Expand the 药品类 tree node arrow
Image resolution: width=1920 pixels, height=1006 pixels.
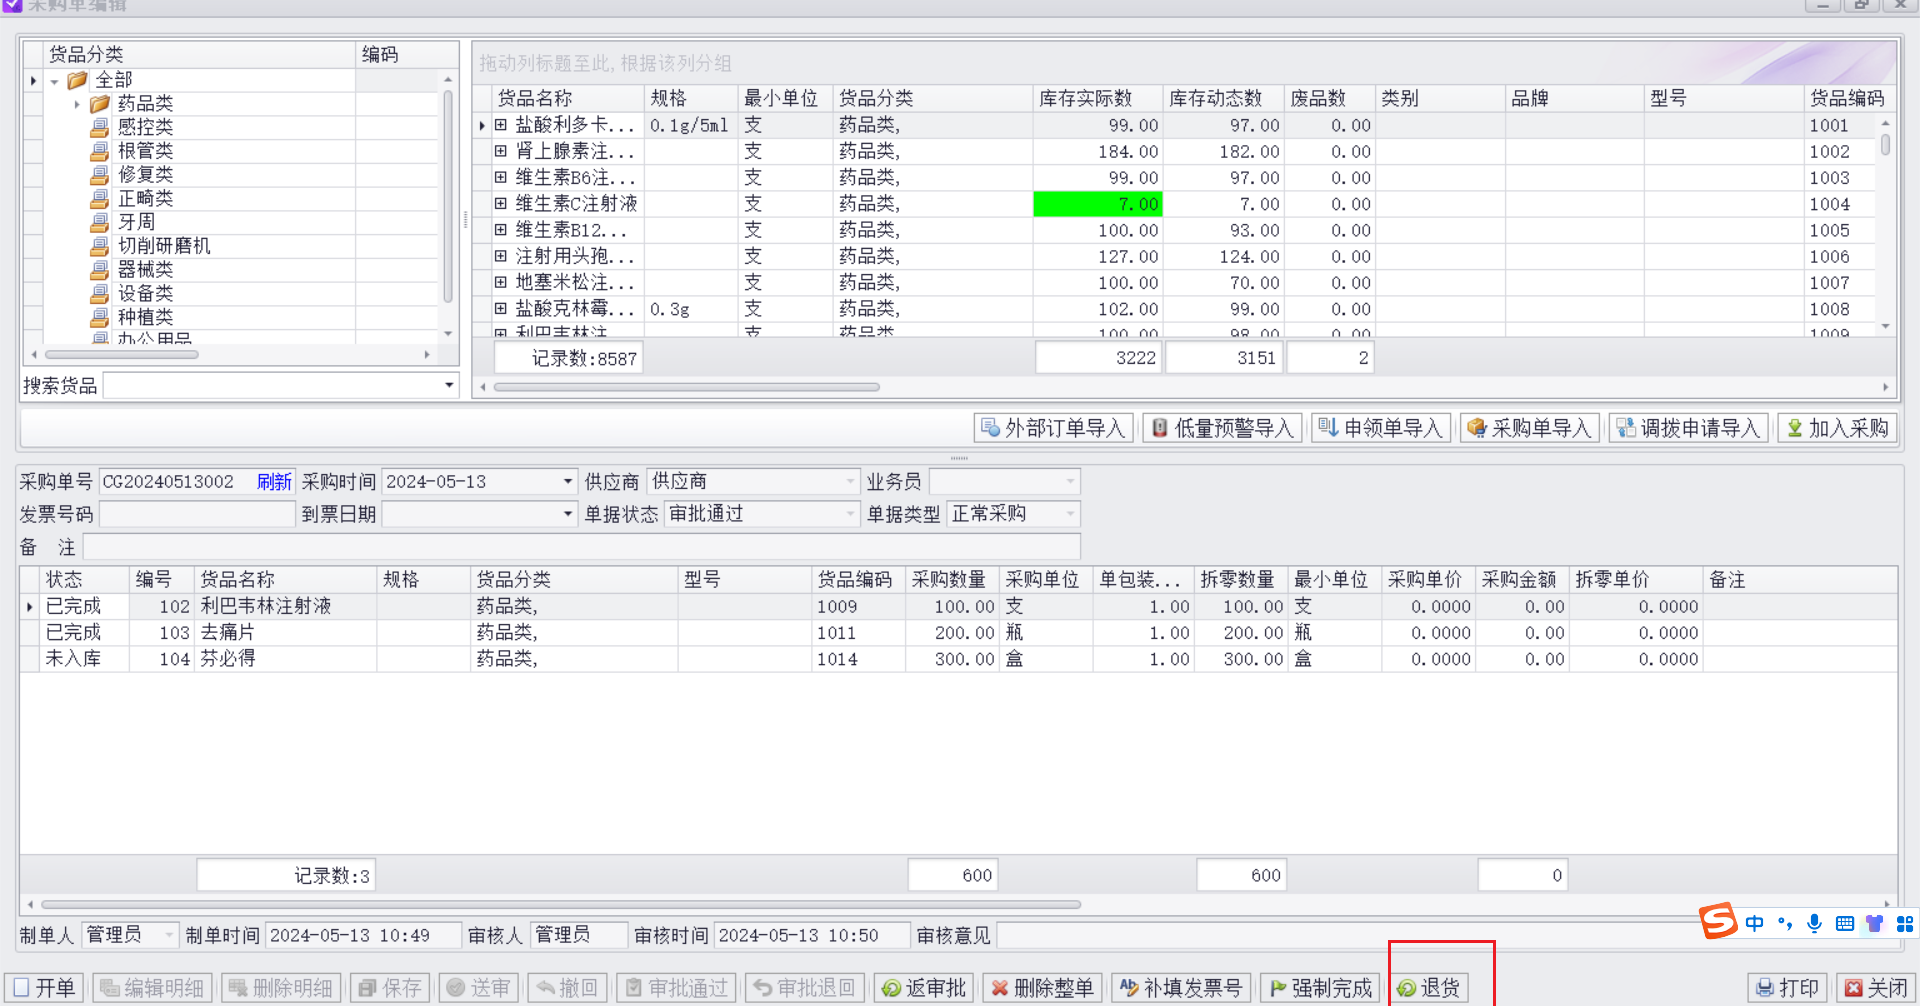[77, 104]
